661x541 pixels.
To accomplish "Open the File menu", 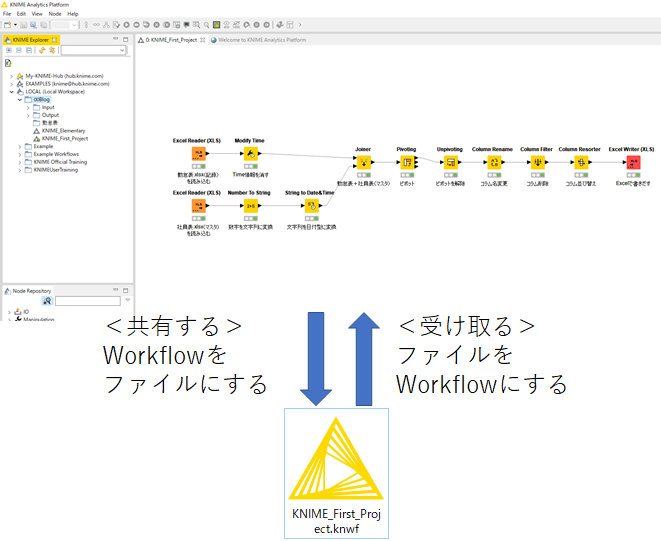I will [x=7, y=14].
